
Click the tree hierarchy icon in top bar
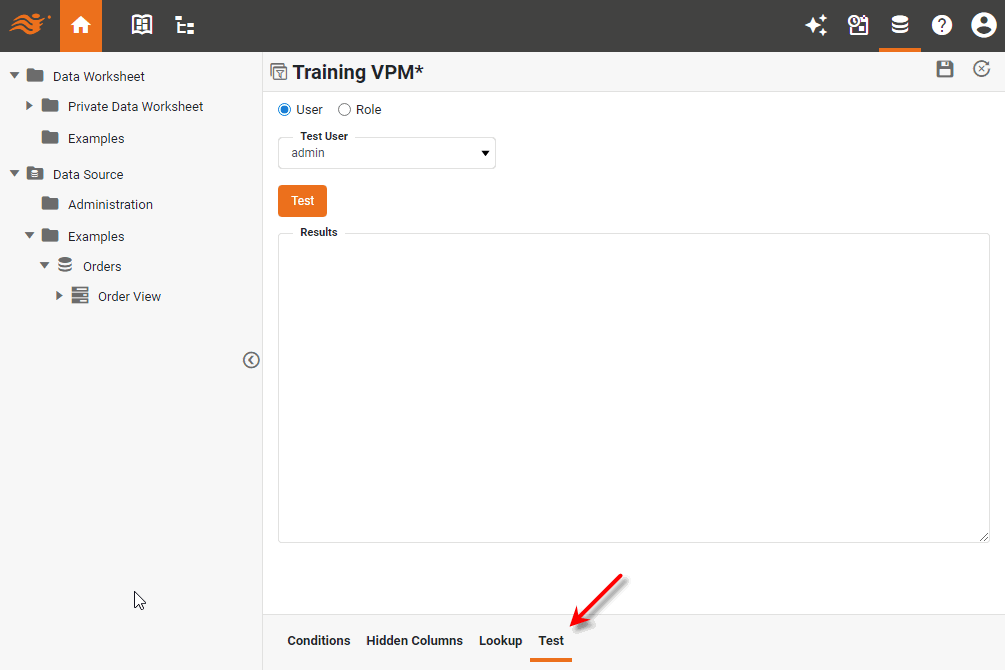(185, 26)
